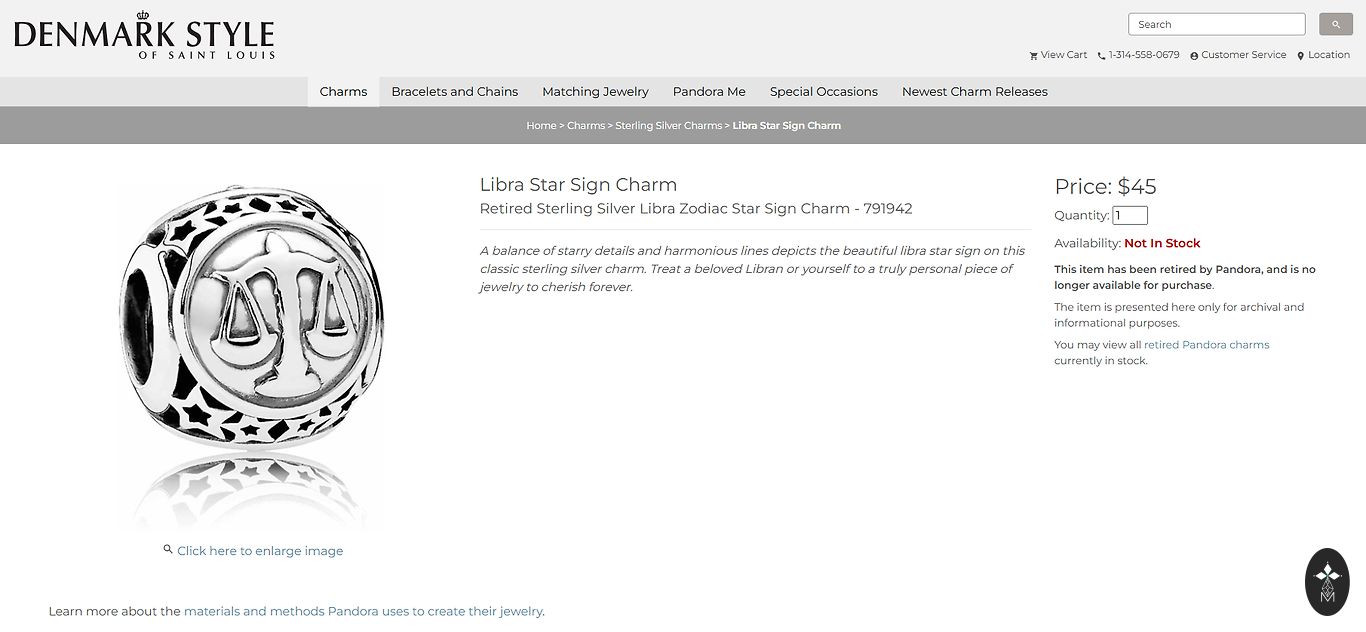Open the View Cart icon link
The width and height of the screenshot is (1366, 632).
click(x=1058, y=55)
